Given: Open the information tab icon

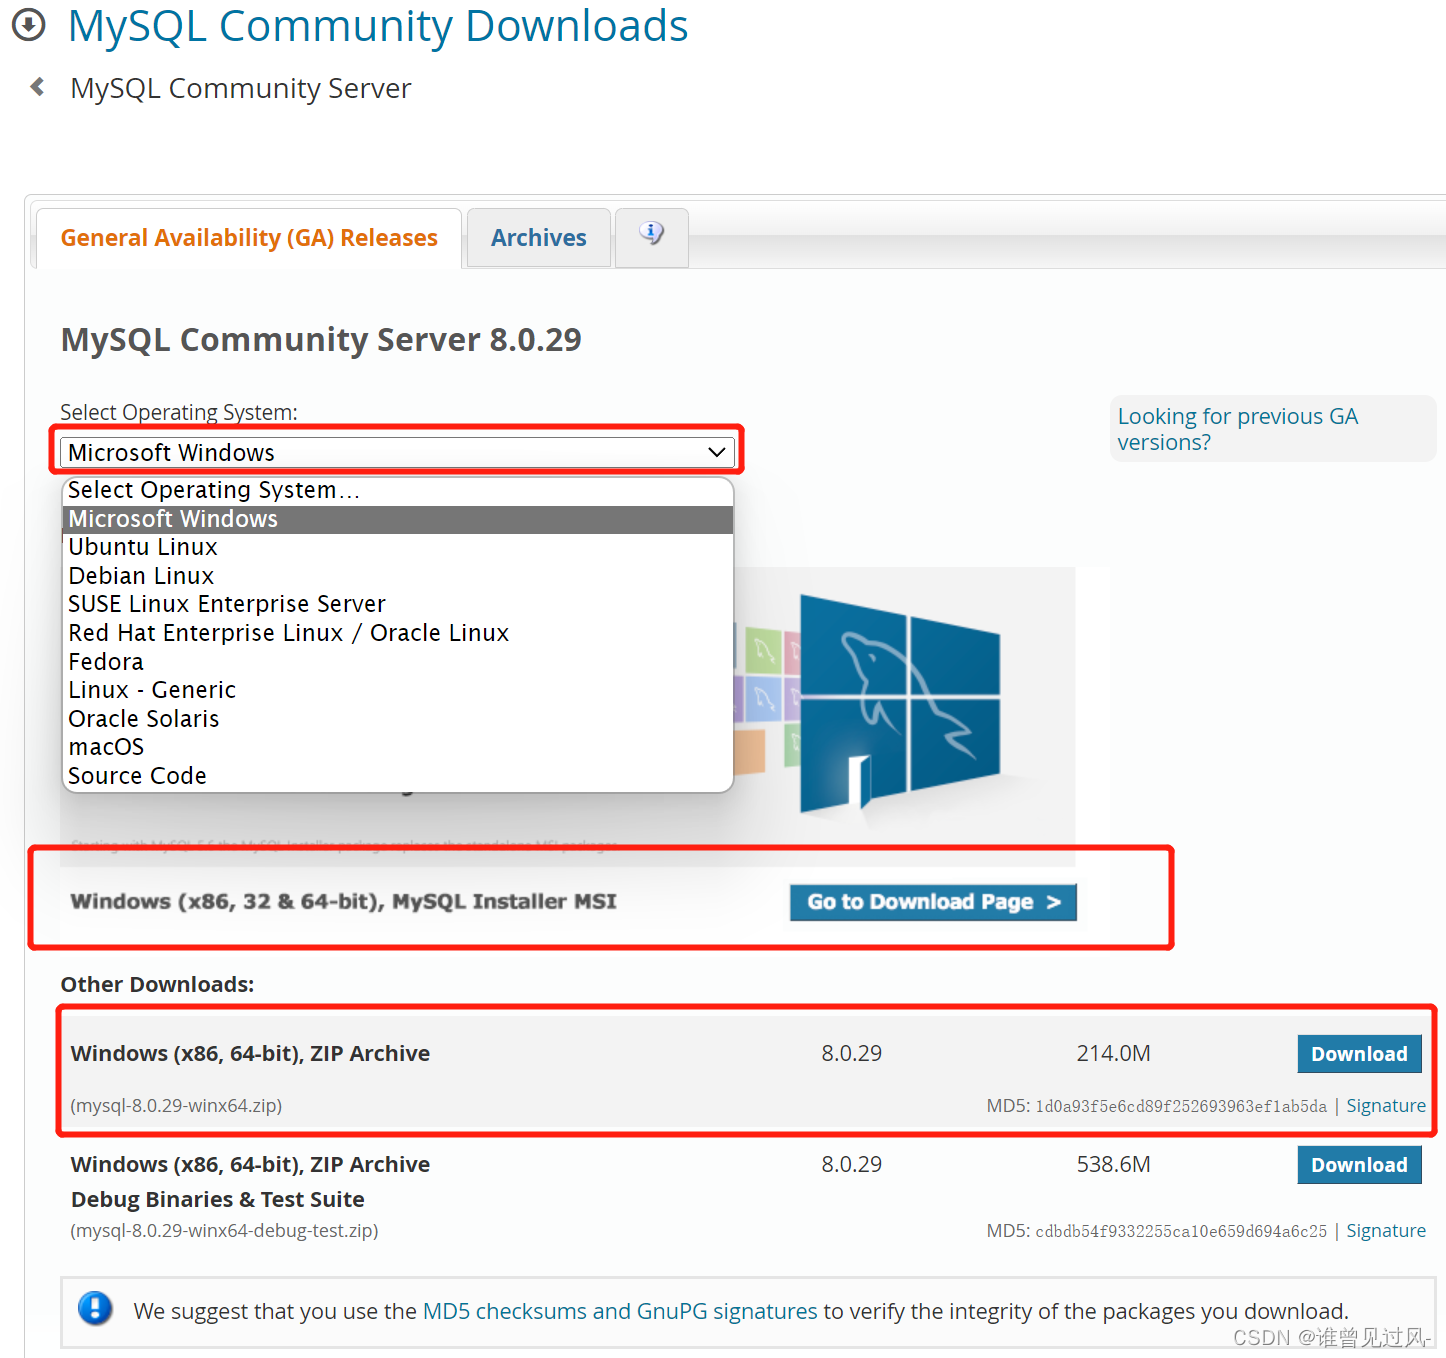Looking at the screenshot, I should pos(652,237).
